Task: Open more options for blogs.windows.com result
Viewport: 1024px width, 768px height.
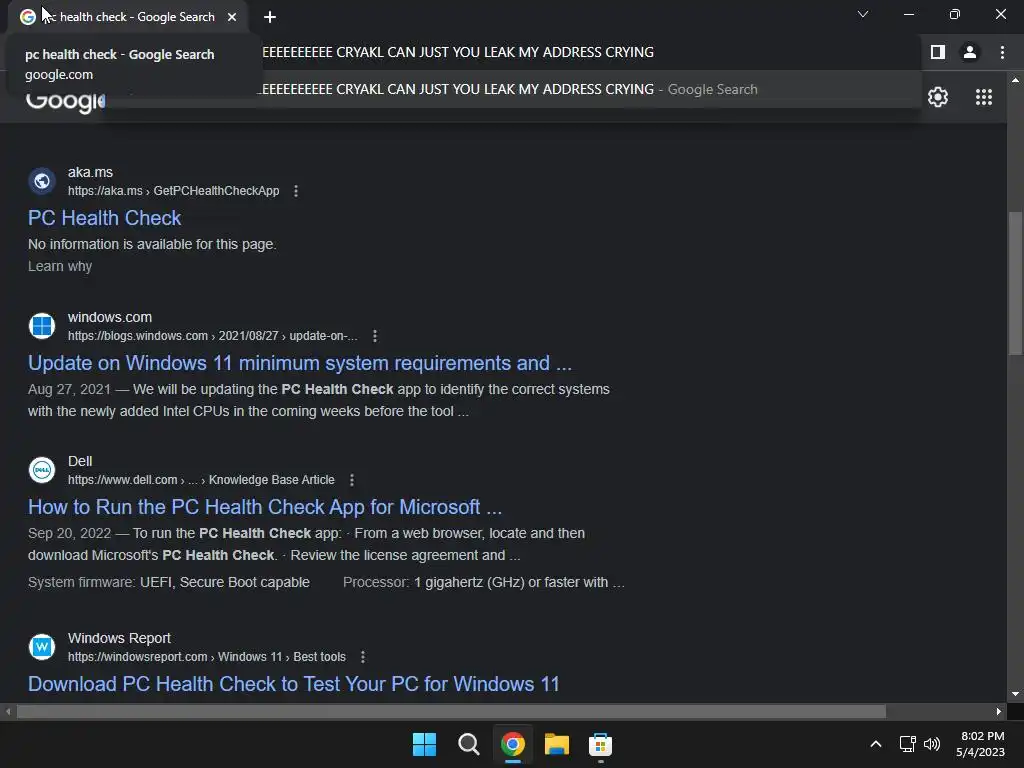Action: [x=375, y=336]
